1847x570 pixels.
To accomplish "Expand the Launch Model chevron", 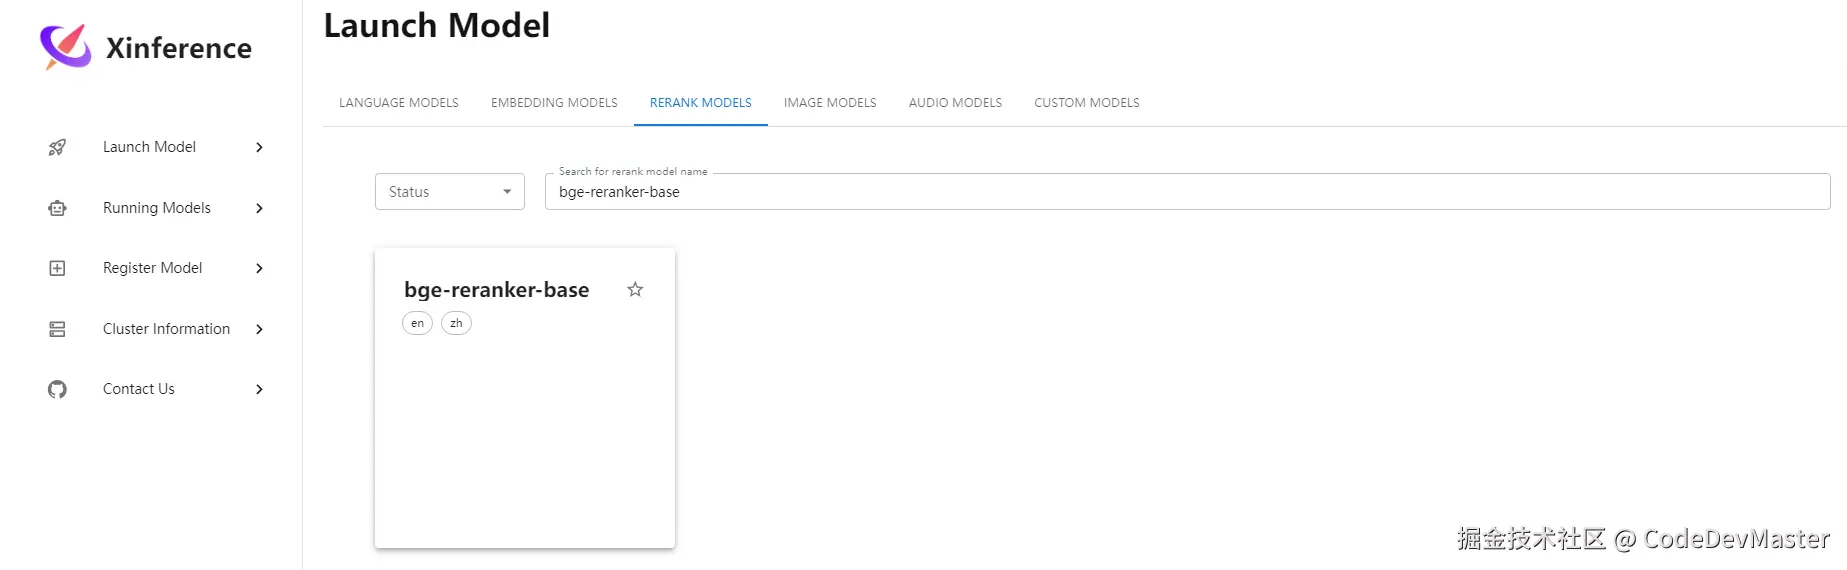I will (259, 147).
